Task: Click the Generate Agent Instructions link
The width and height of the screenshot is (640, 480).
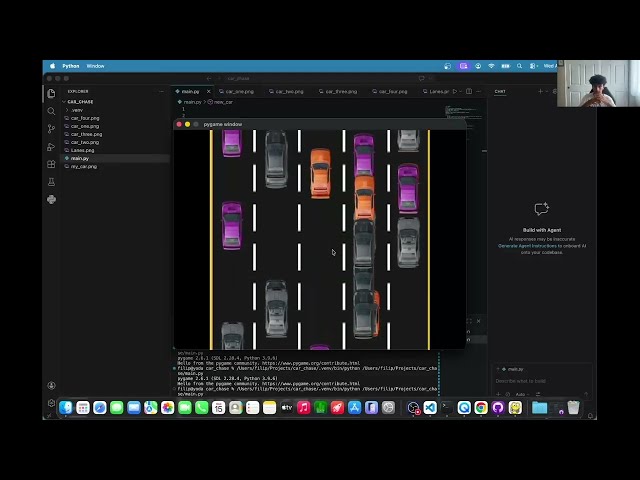Action: point(527,246)
